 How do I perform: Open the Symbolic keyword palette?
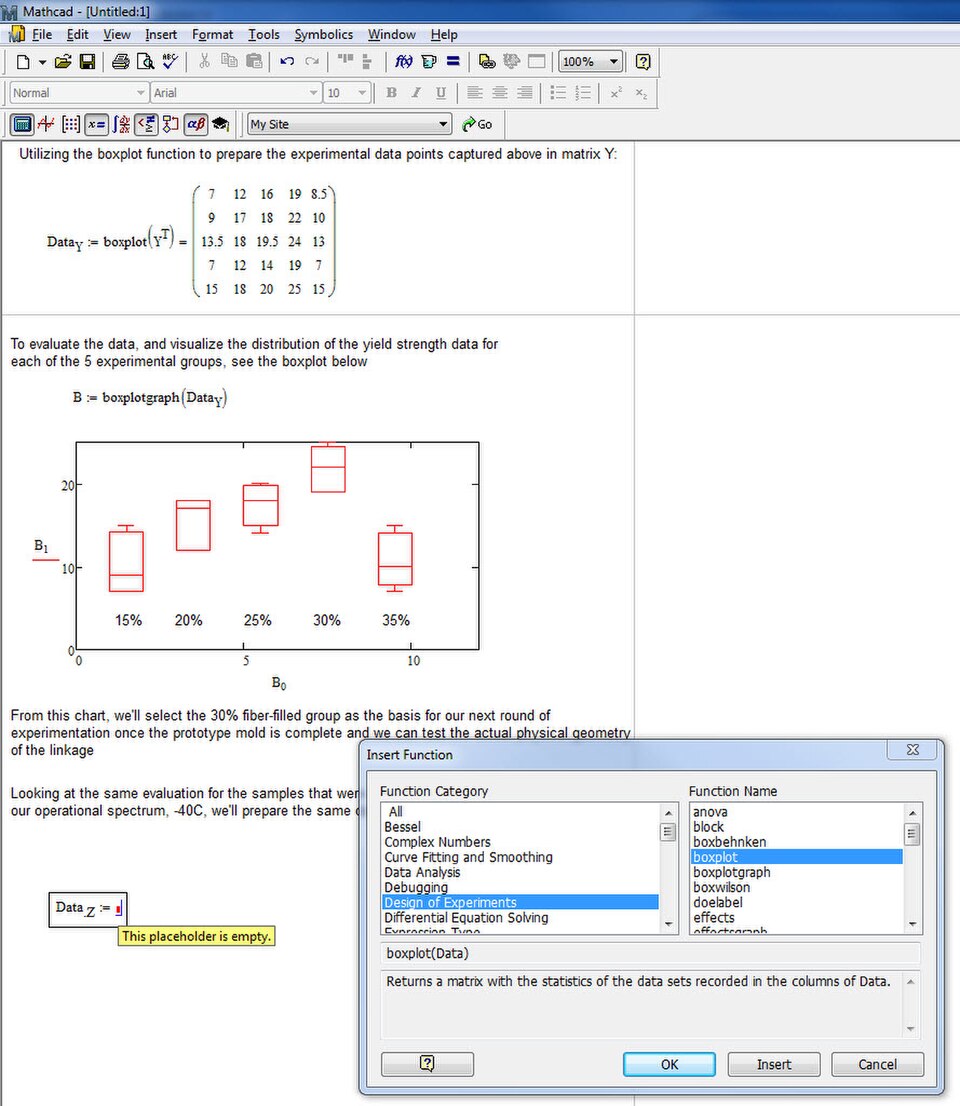click(x=220, y=125)
